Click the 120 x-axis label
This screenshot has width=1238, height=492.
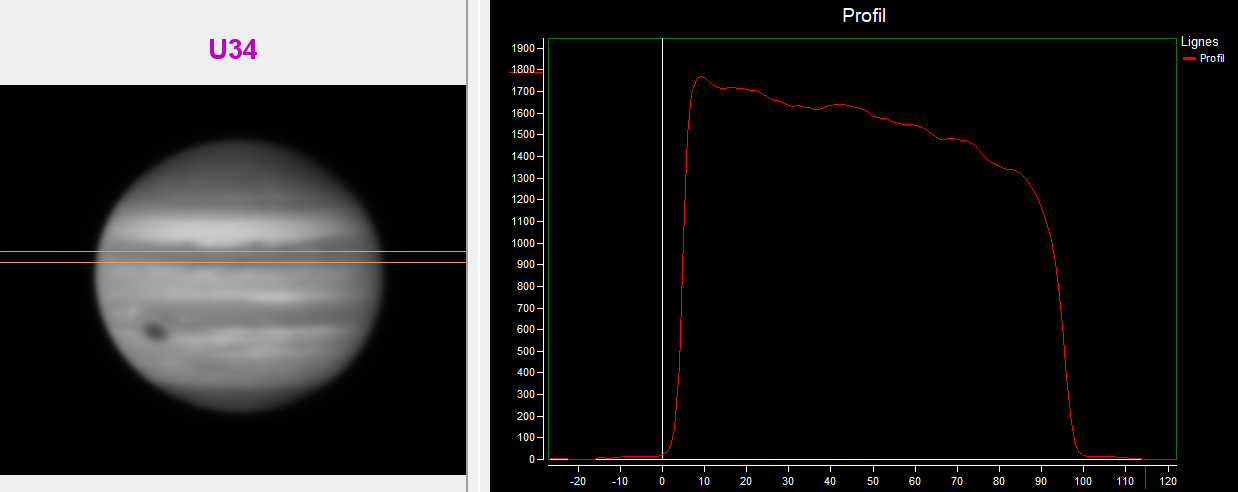1167,481
